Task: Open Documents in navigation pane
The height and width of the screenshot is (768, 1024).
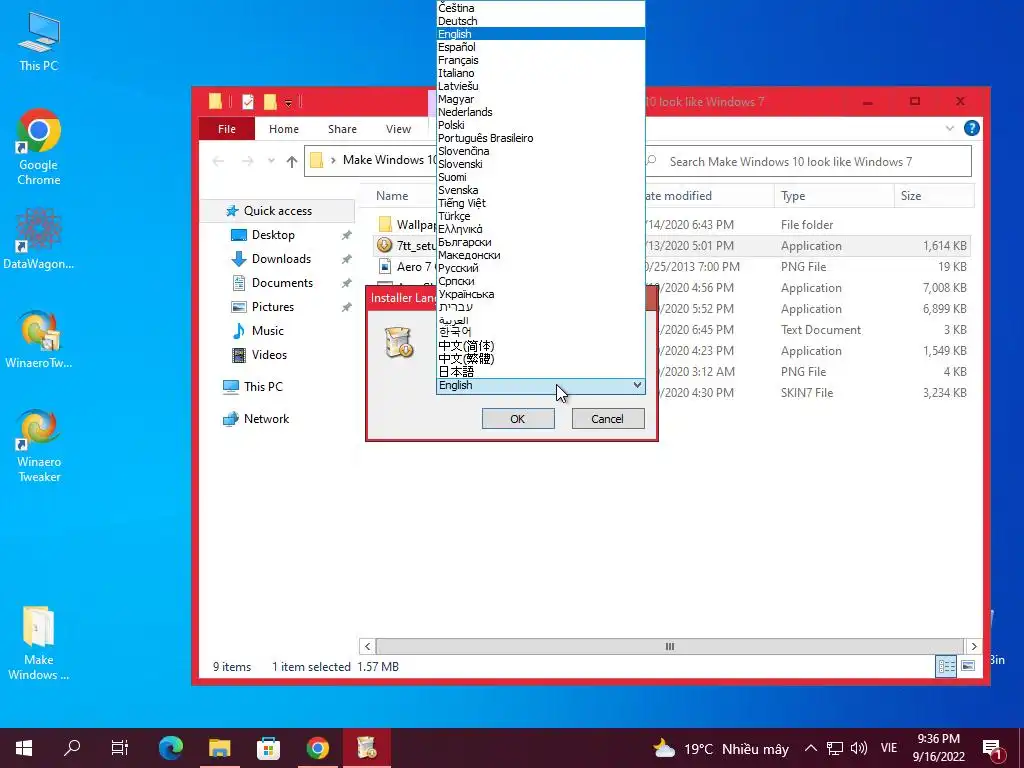Action: [x=282, y=283]
